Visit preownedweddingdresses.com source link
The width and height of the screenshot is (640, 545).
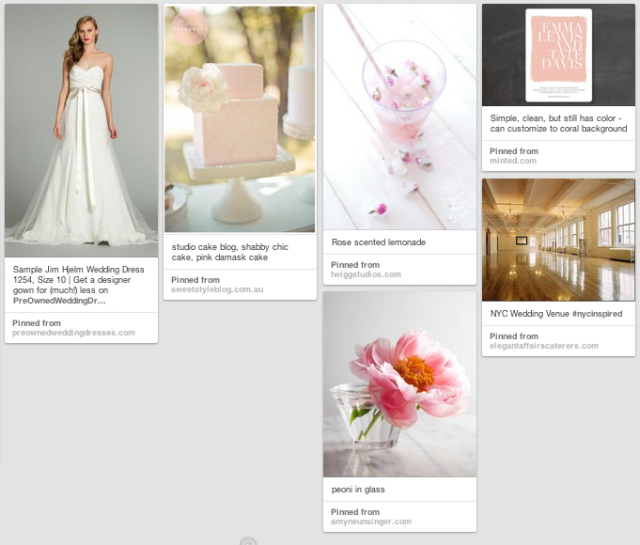tap(73, 333)
